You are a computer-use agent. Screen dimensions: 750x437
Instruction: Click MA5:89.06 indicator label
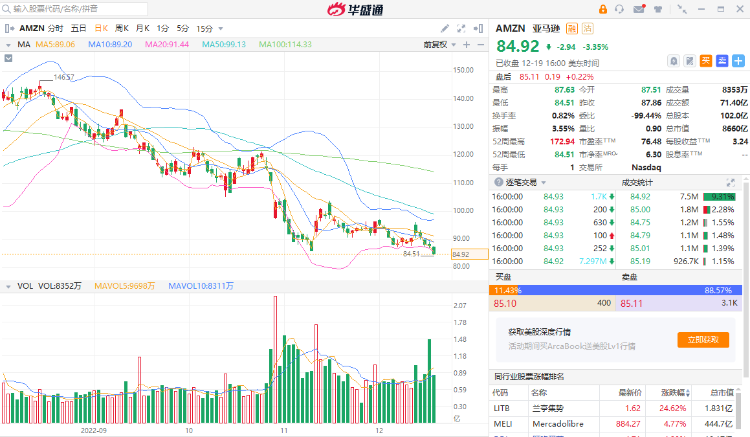55,44
